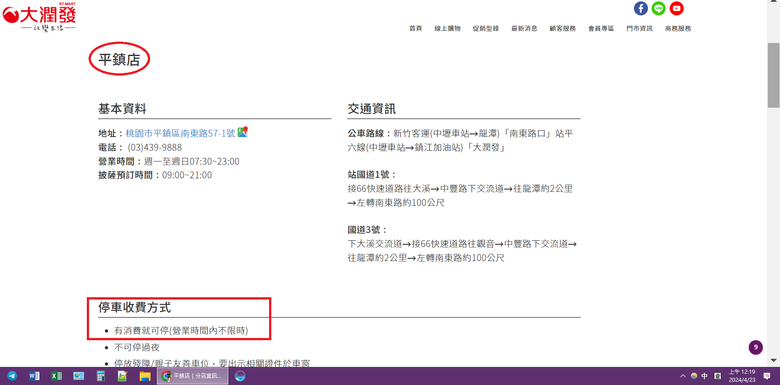Click the 交通資訊 section heading
This screenshot has height=385, width=780.
click(x=371, y=109)
